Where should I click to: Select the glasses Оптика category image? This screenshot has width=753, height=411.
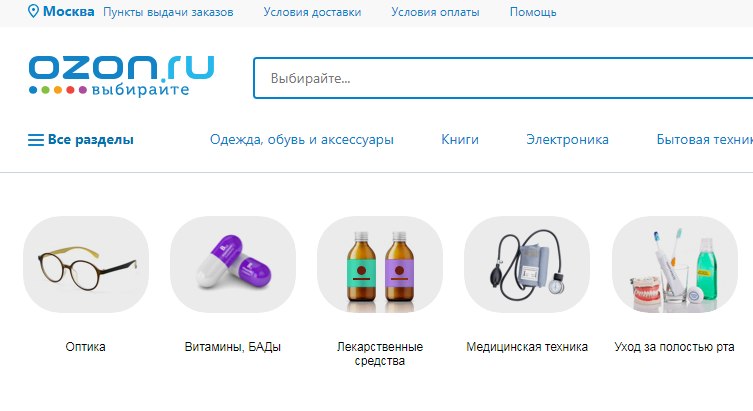(86, 265)
